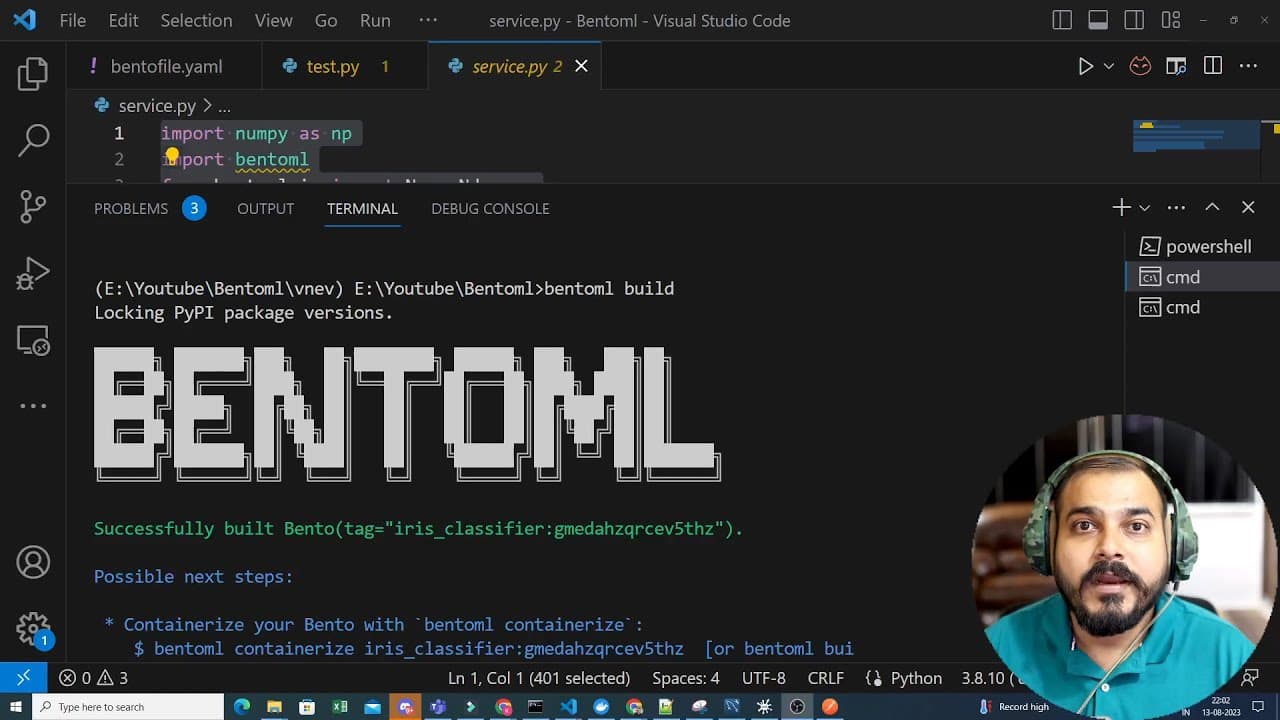The width and height of the screenshot is (1280, 720).
Task: Toggle the secondary side bar layout
Action: pyautogui.click(x=1134, y=20)
